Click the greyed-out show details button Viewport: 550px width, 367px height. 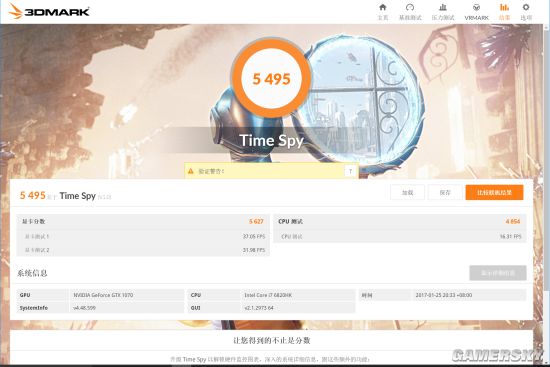(498, 273)
